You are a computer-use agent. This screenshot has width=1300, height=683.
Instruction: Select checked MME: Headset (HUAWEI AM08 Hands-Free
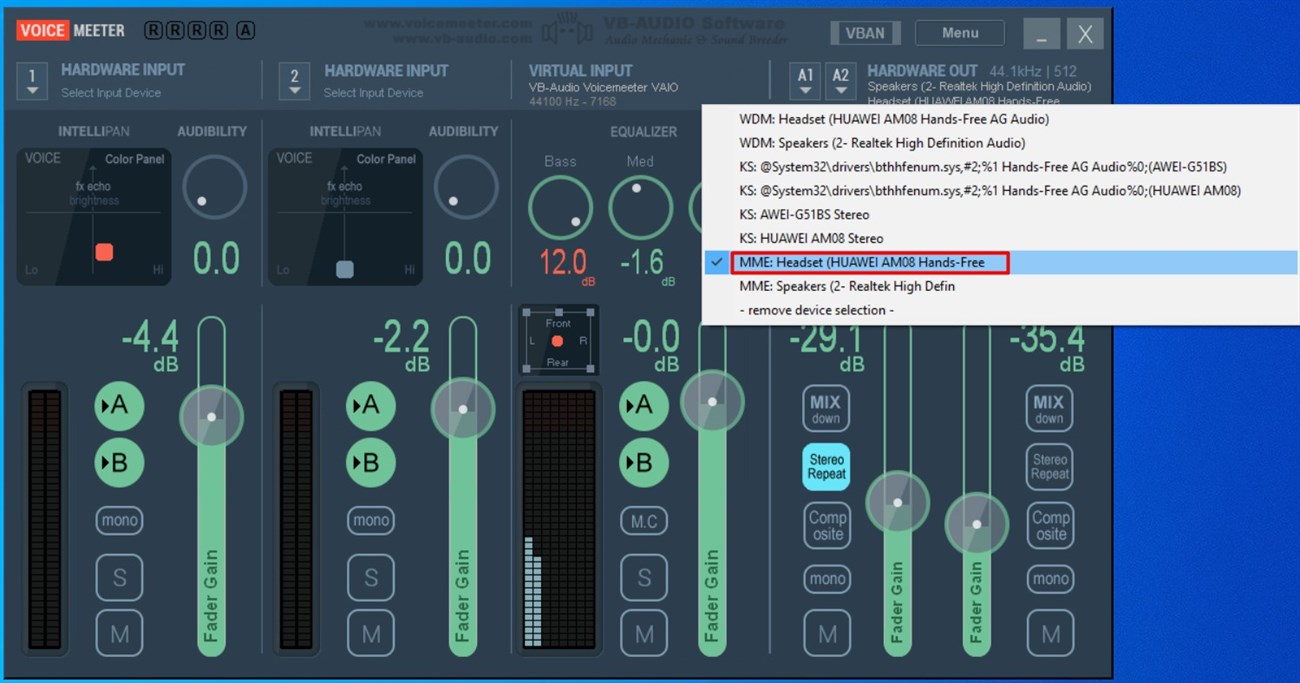1001,263
